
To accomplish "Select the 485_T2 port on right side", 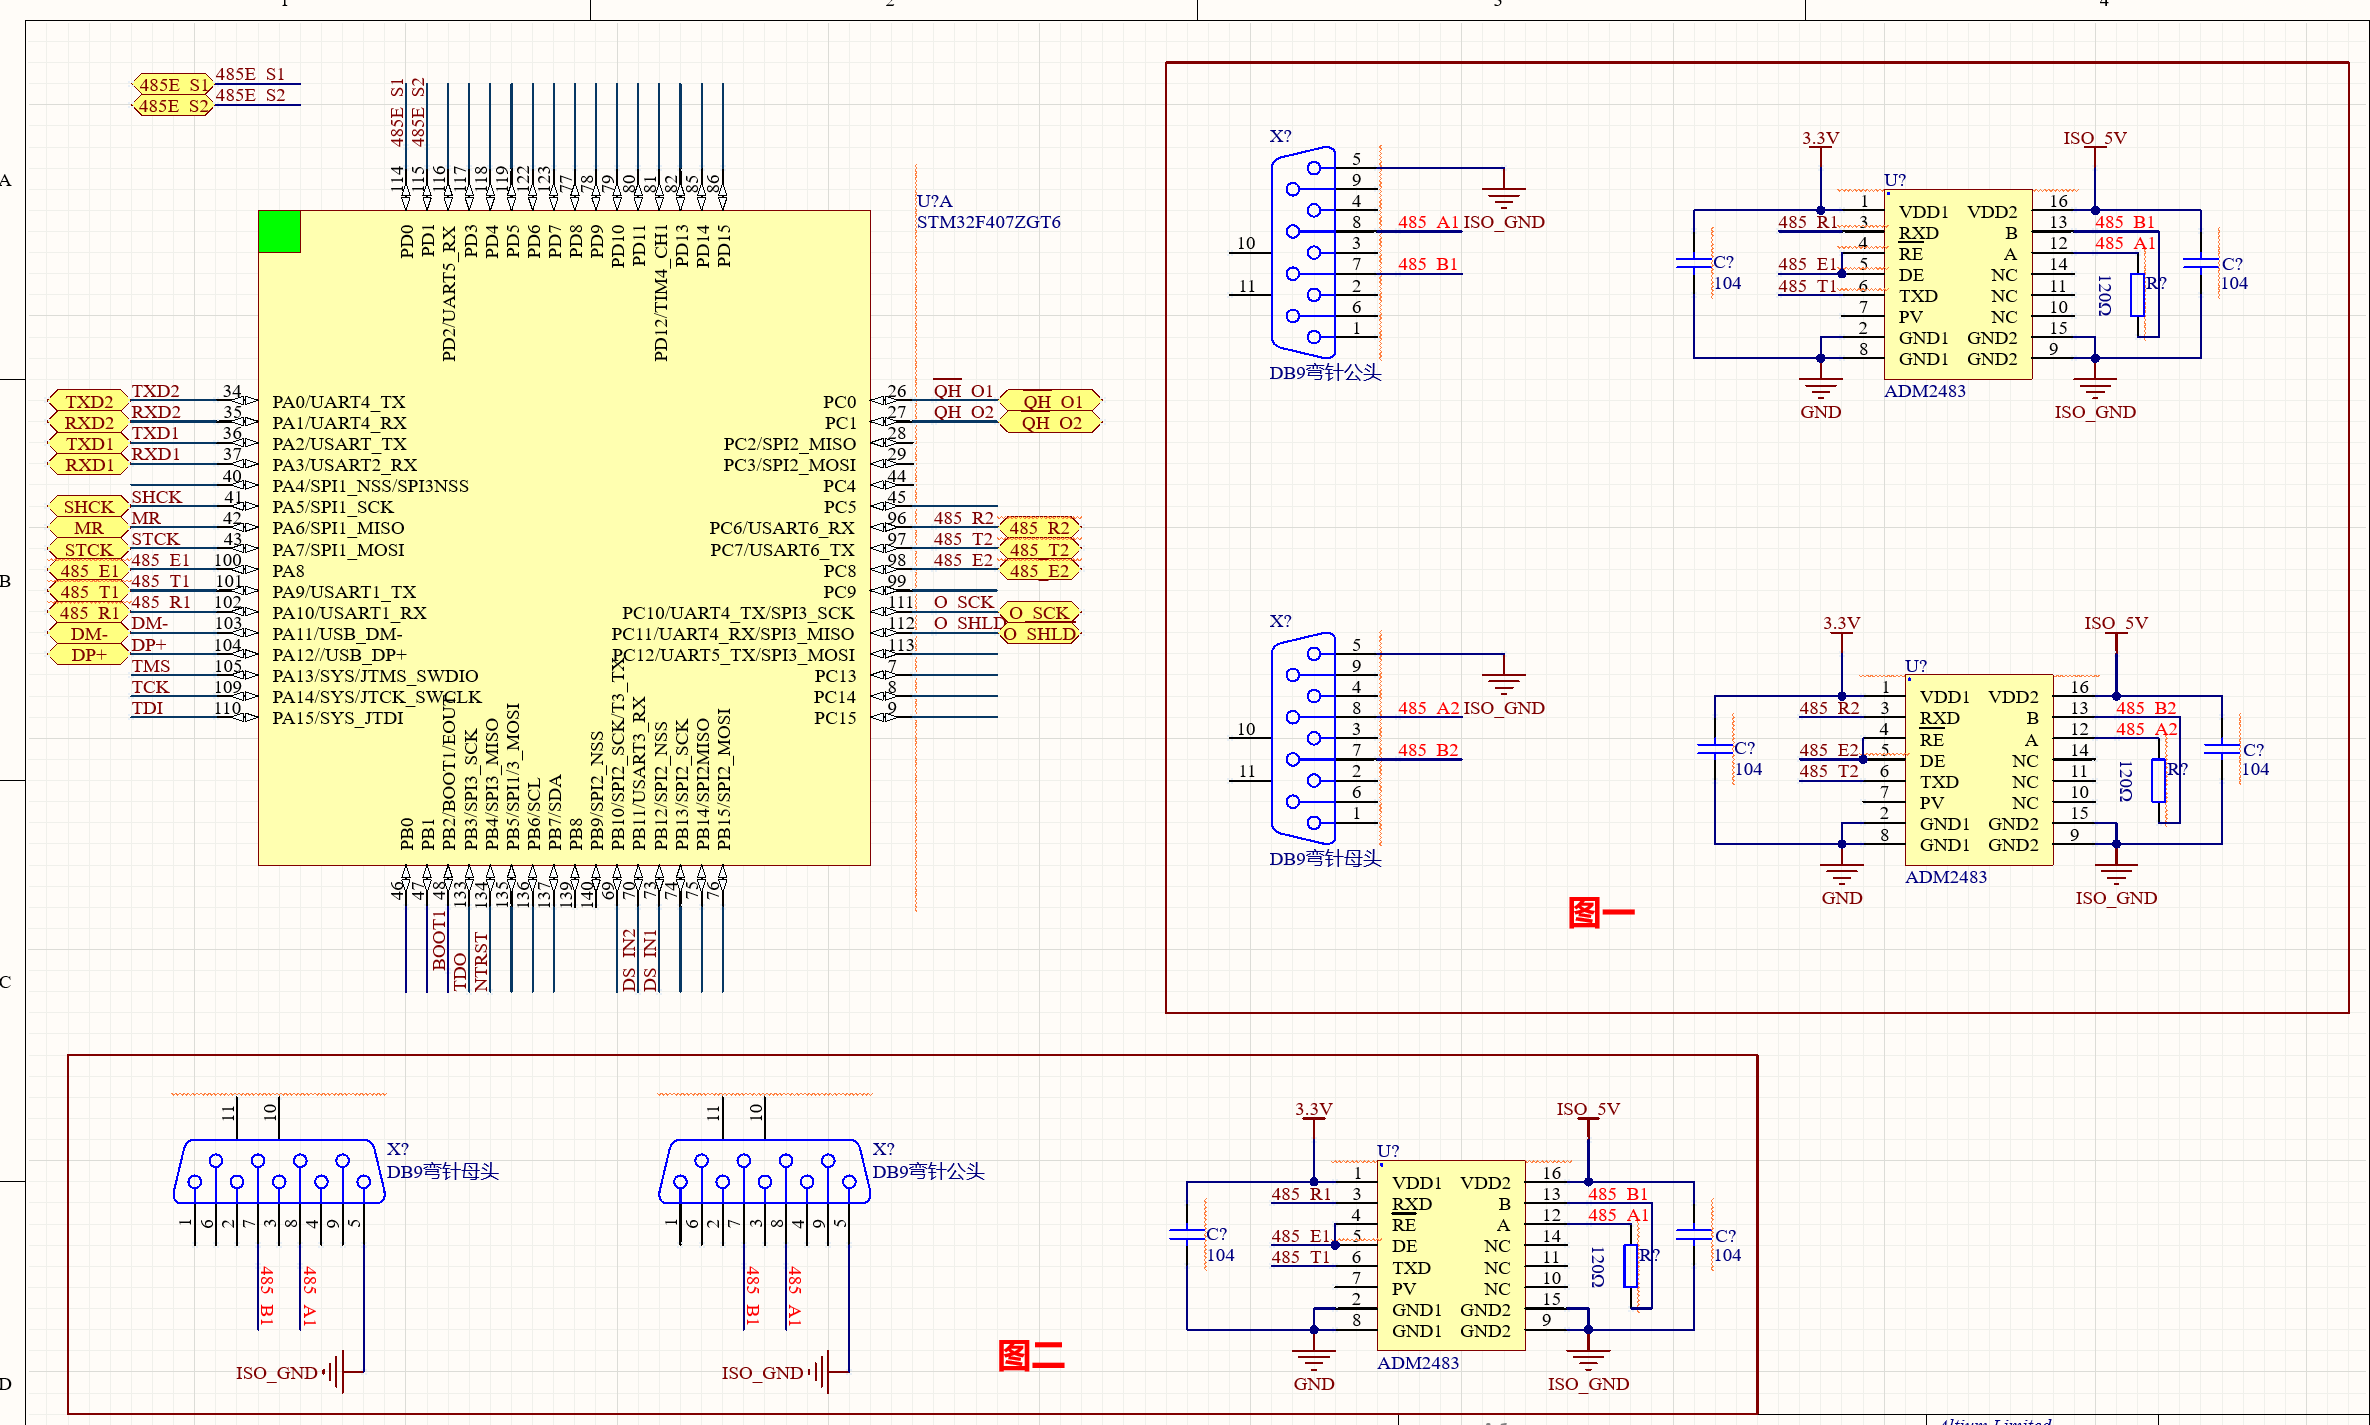I will [1039, 549].
